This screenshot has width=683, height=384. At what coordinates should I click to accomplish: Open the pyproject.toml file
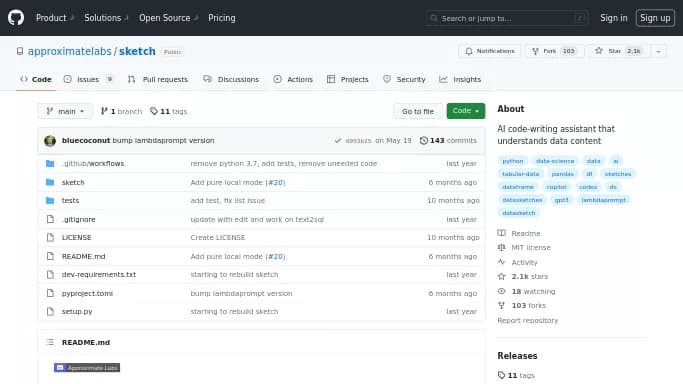click(x=87, y=293)
